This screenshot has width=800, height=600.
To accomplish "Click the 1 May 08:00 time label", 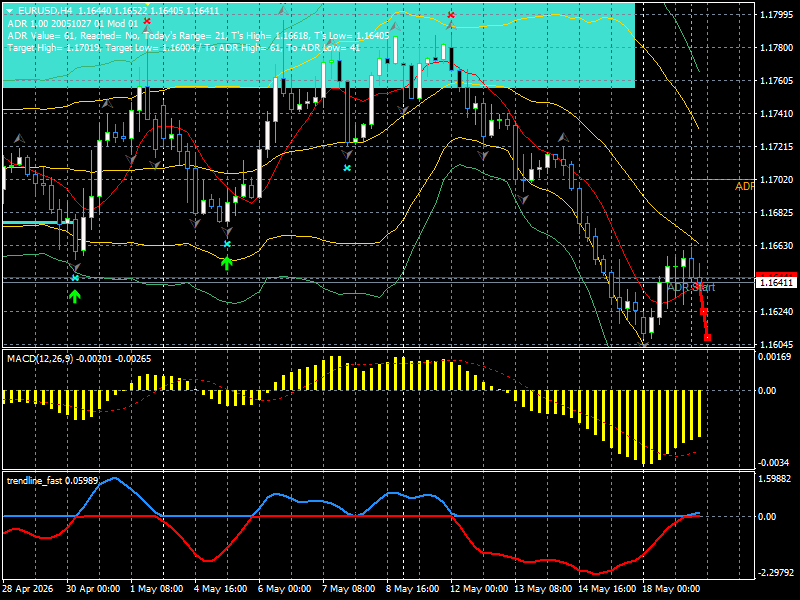I will [x=157, y=589].
